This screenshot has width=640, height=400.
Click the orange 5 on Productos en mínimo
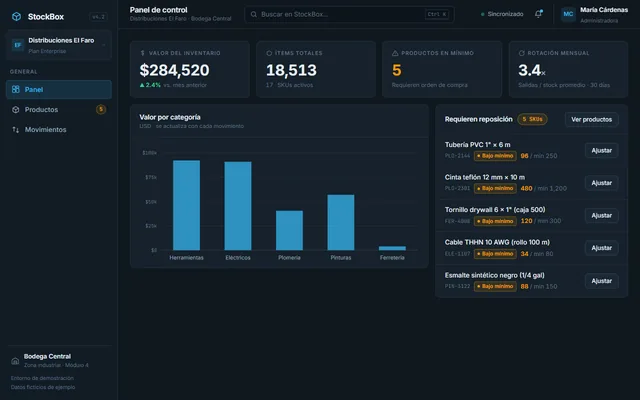pyautogui.click(x=396, y=70)
